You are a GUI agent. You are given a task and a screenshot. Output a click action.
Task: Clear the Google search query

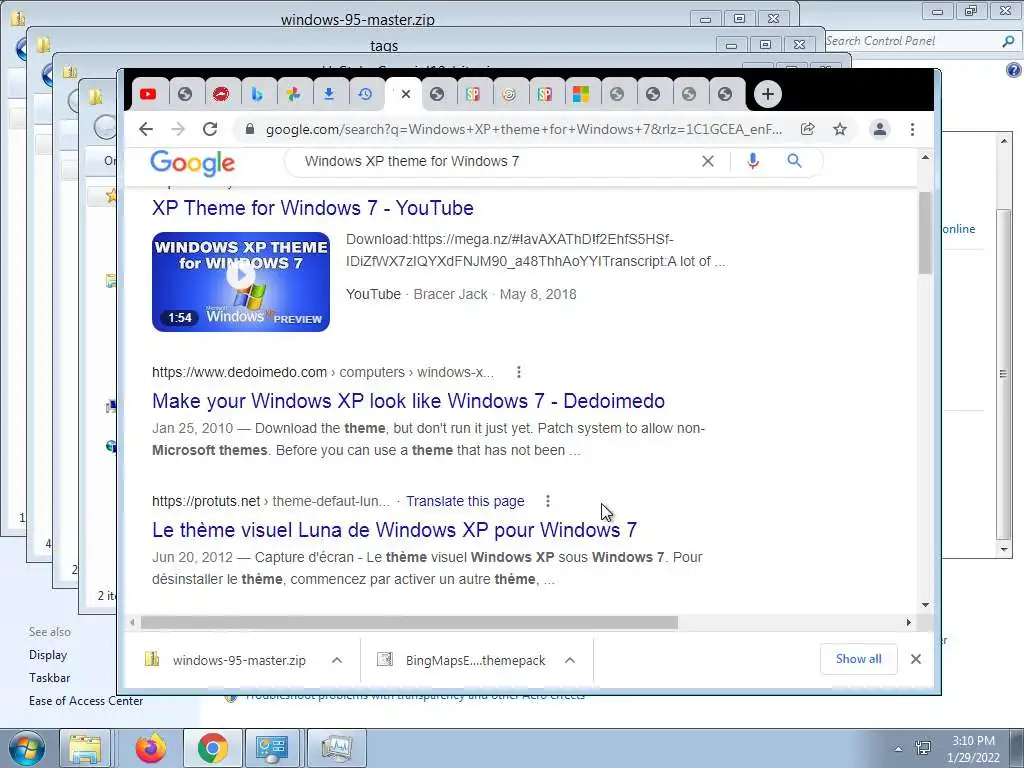[708, 161]
